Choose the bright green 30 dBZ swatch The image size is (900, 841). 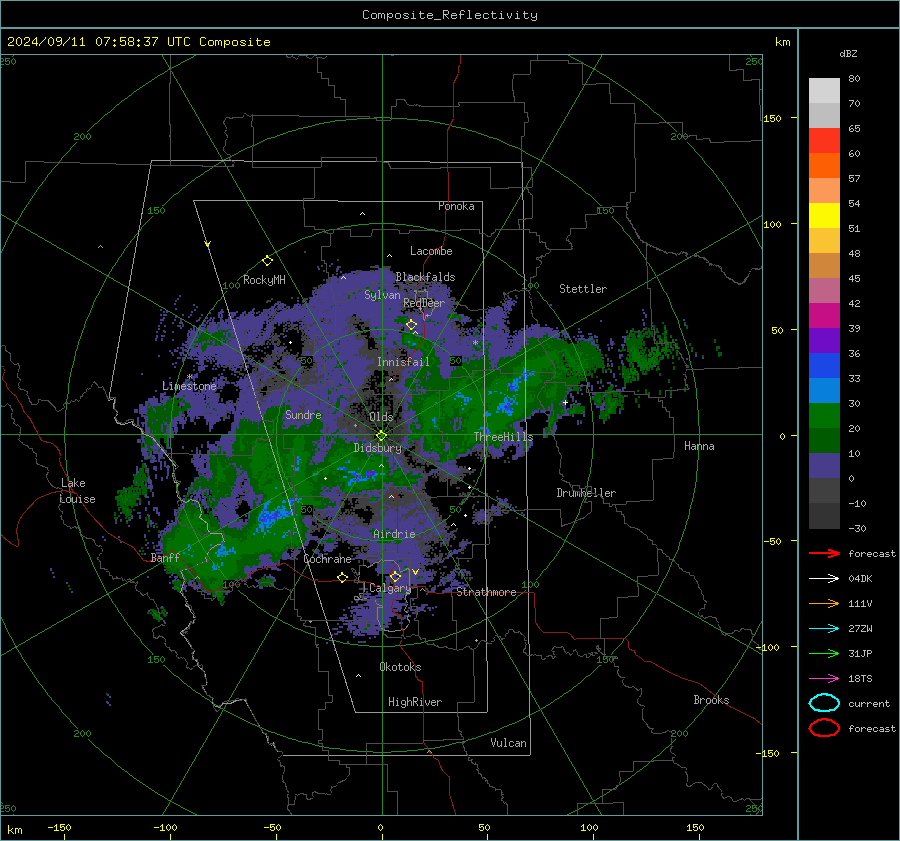[824, 415]
